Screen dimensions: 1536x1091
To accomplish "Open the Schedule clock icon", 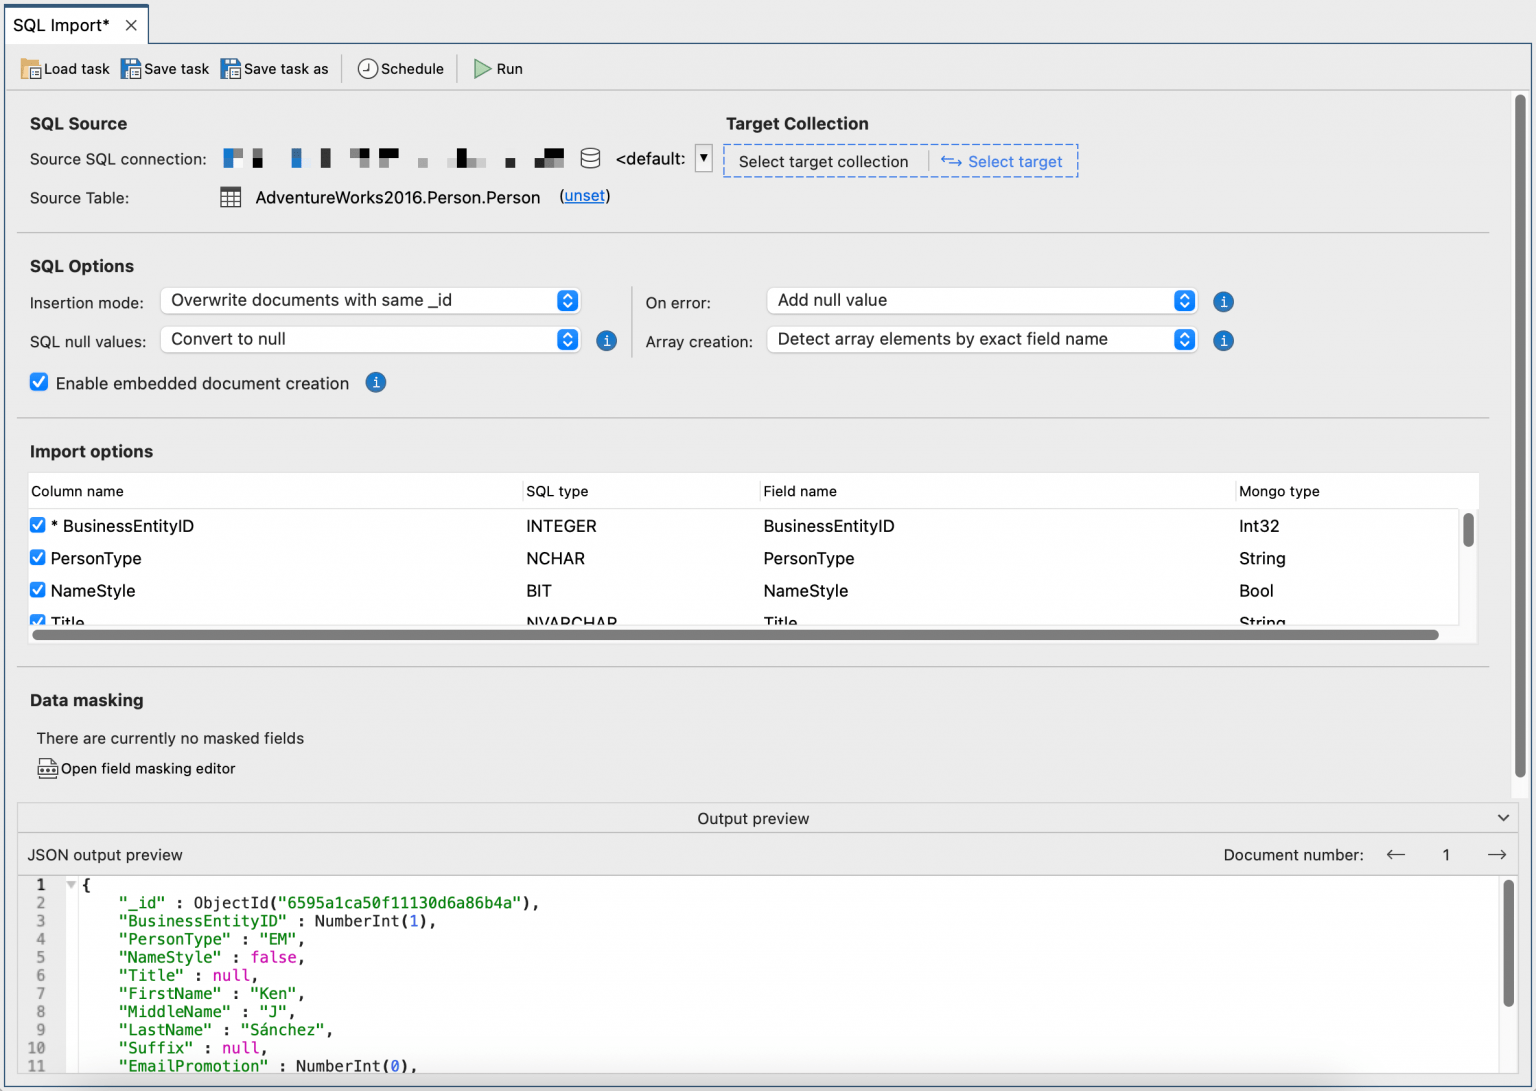I will (x=368, y=69).
